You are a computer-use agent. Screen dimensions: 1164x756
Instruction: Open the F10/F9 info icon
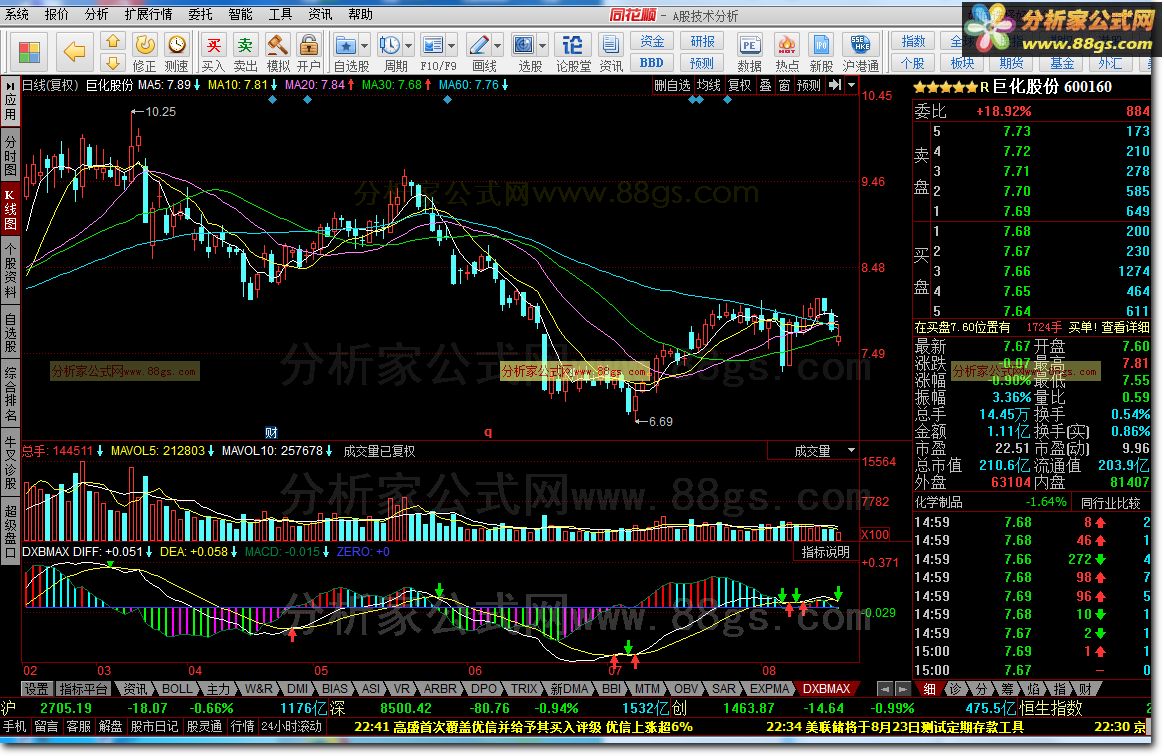pos(433,45)
